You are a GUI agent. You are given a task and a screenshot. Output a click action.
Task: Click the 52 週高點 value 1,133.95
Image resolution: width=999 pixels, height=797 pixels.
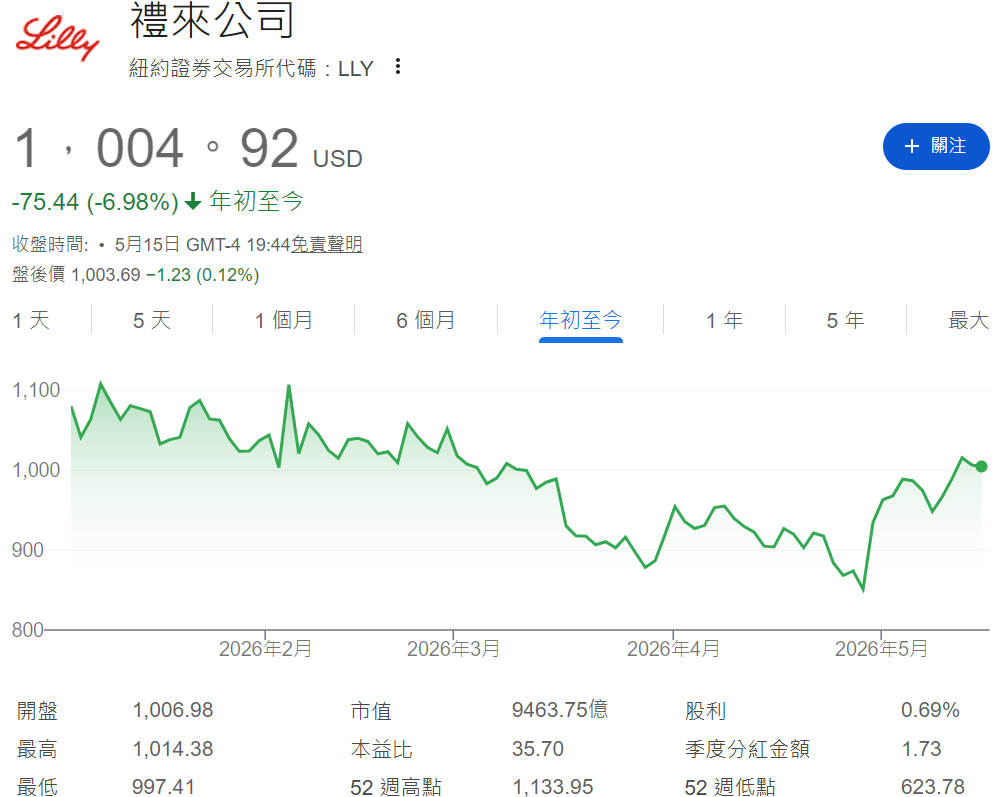click(553, 787)
